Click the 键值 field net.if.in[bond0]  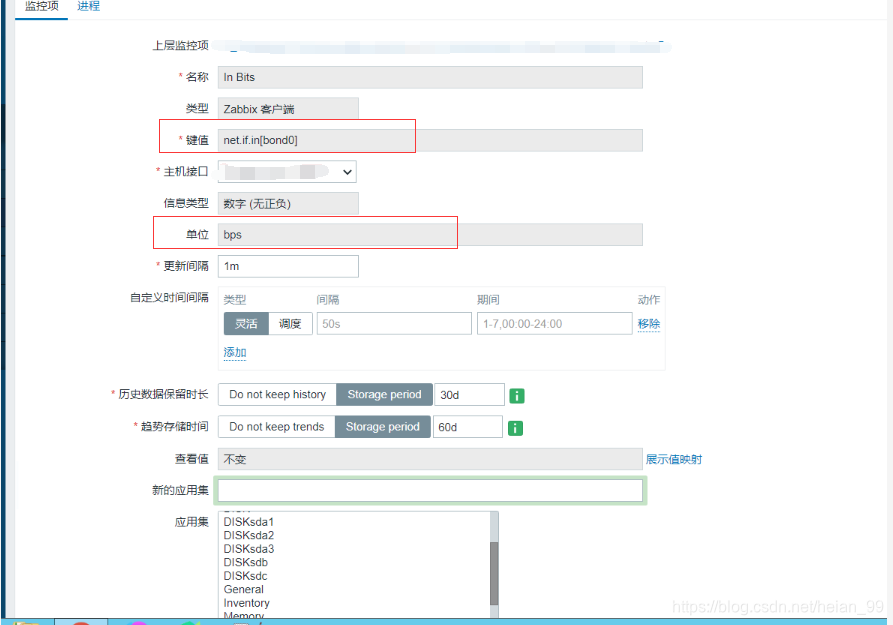[430, 140]
